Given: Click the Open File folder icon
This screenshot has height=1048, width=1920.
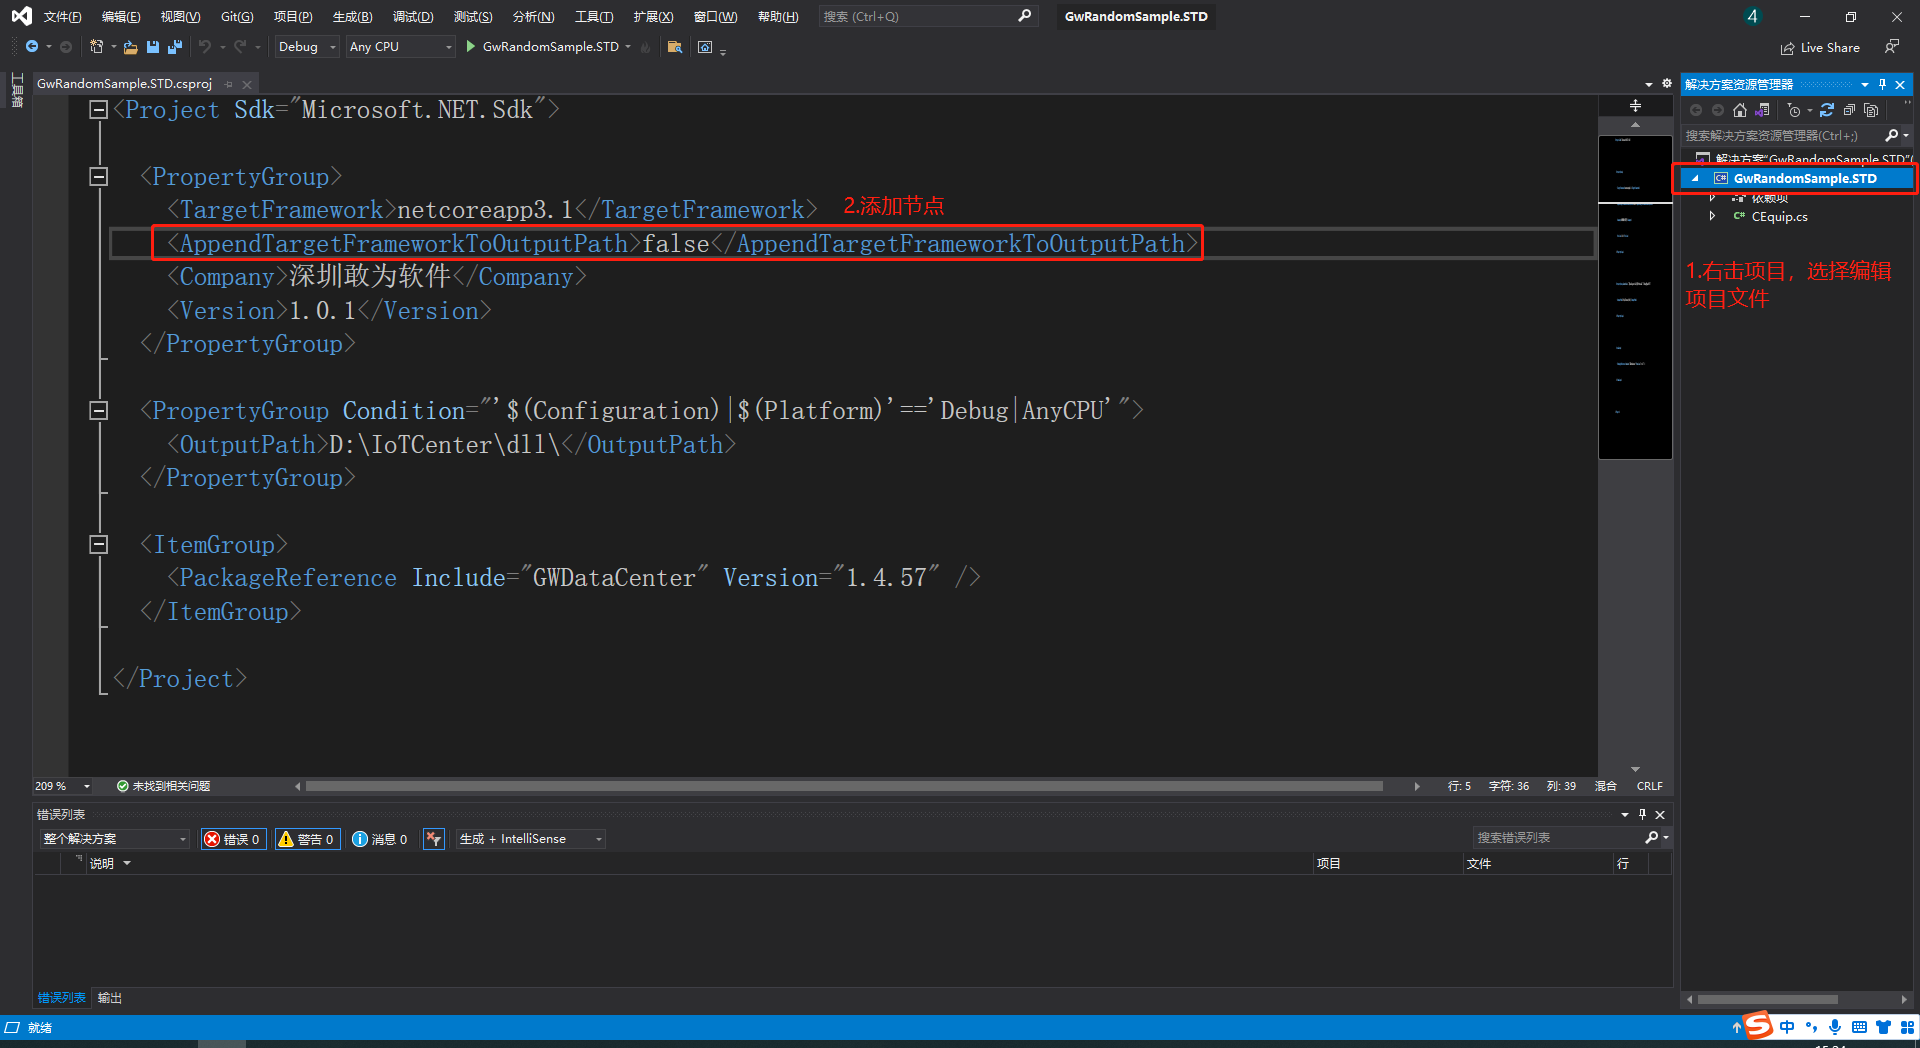Looking at the screenshot, I should click(x=130, y=47).
